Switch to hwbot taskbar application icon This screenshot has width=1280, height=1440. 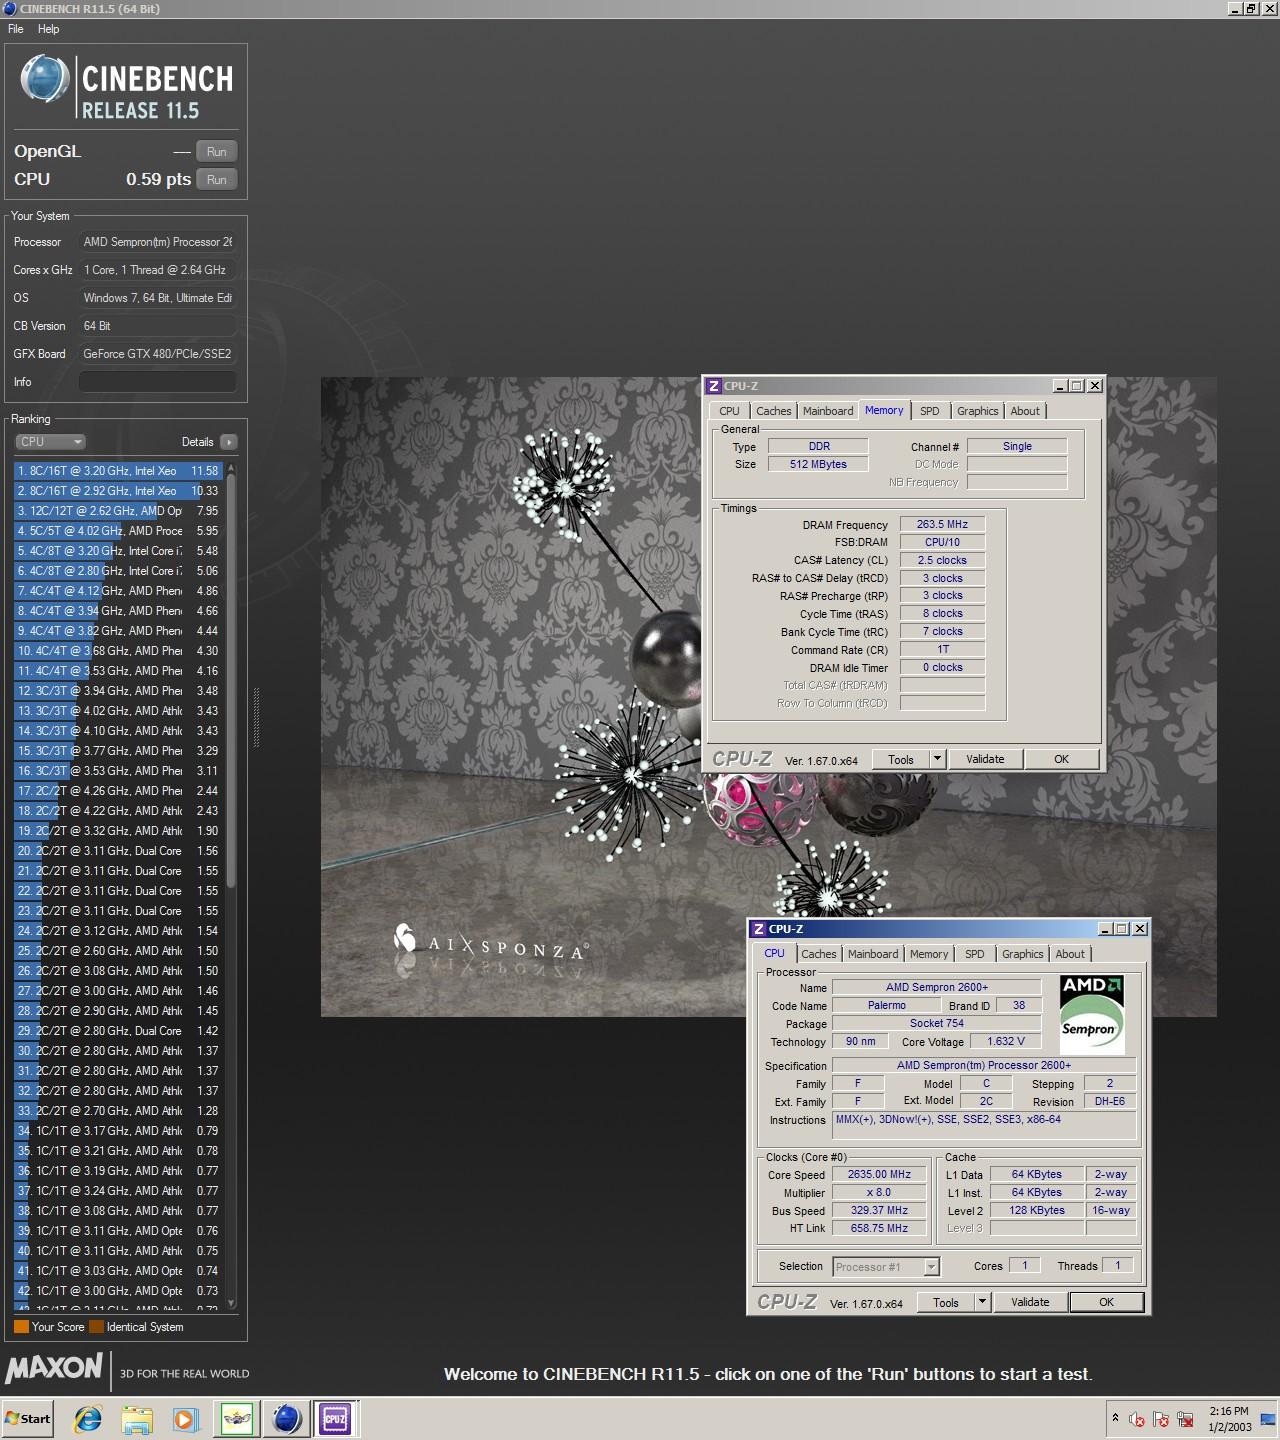pyautogui.click(x=237, y=1418)
